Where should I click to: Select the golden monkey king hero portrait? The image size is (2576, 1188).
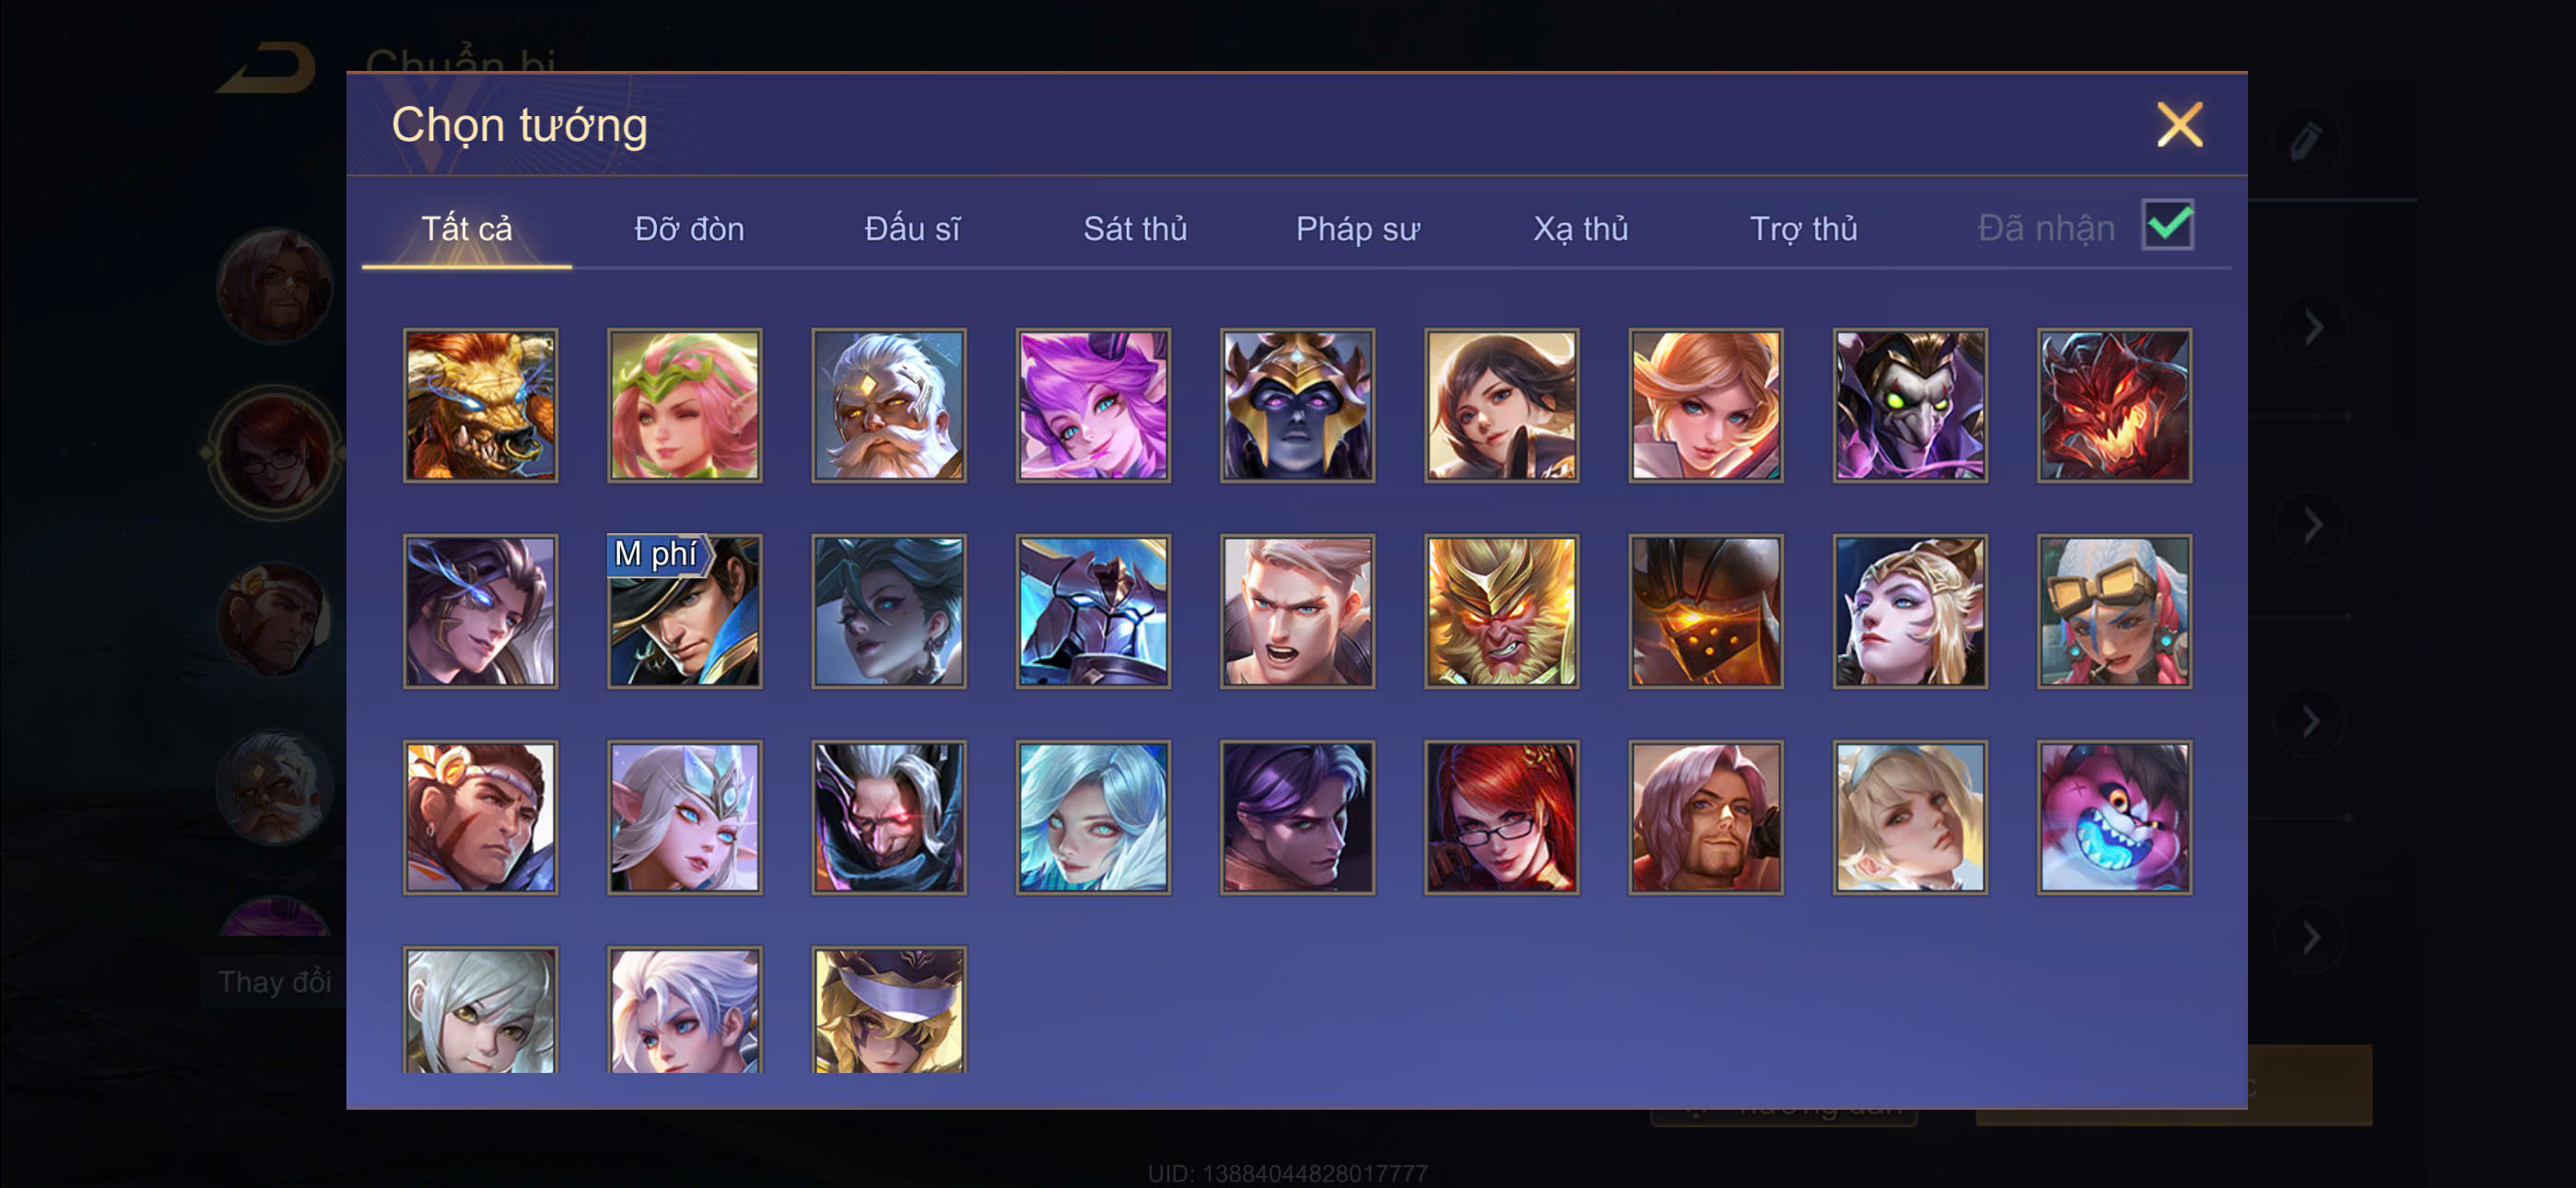pyautogui.click(x=1501, y=611)
